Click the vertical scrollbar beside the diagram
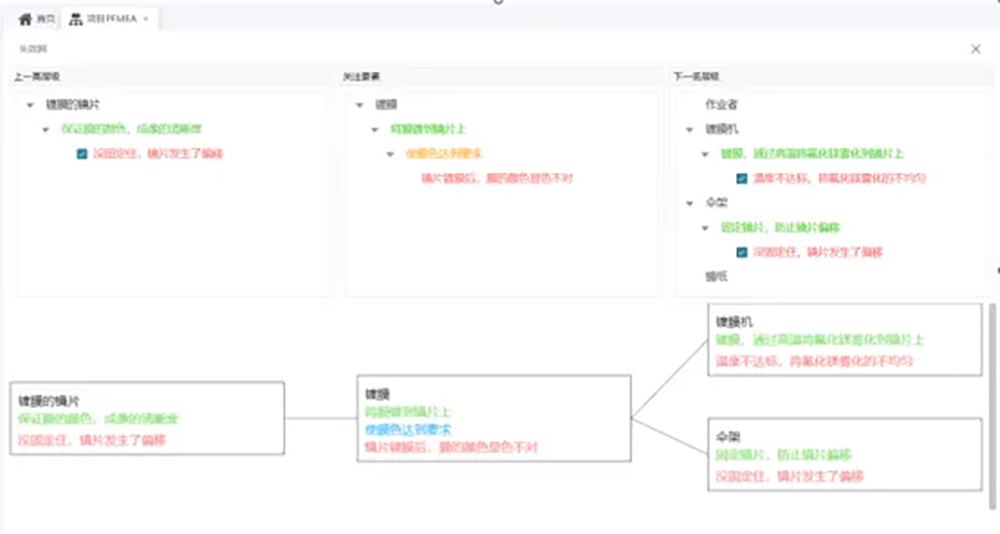 (x=992, y=400)
